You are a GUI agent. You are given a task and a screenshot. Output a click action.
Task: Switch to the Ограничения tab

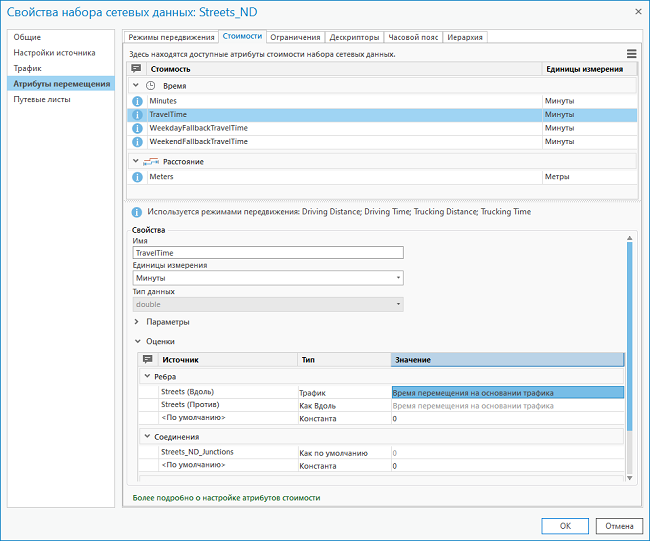click(x=295, y=37)
